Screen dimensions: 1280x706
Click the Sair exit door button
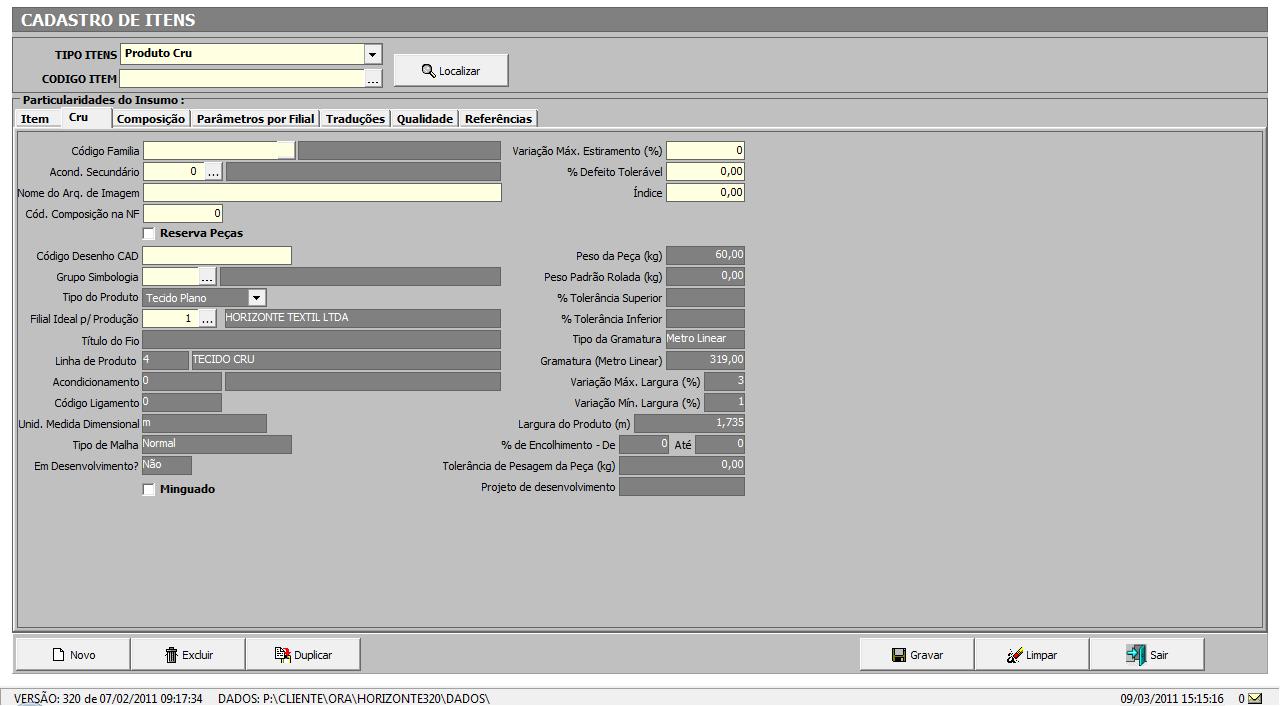tap(1147, 655)
